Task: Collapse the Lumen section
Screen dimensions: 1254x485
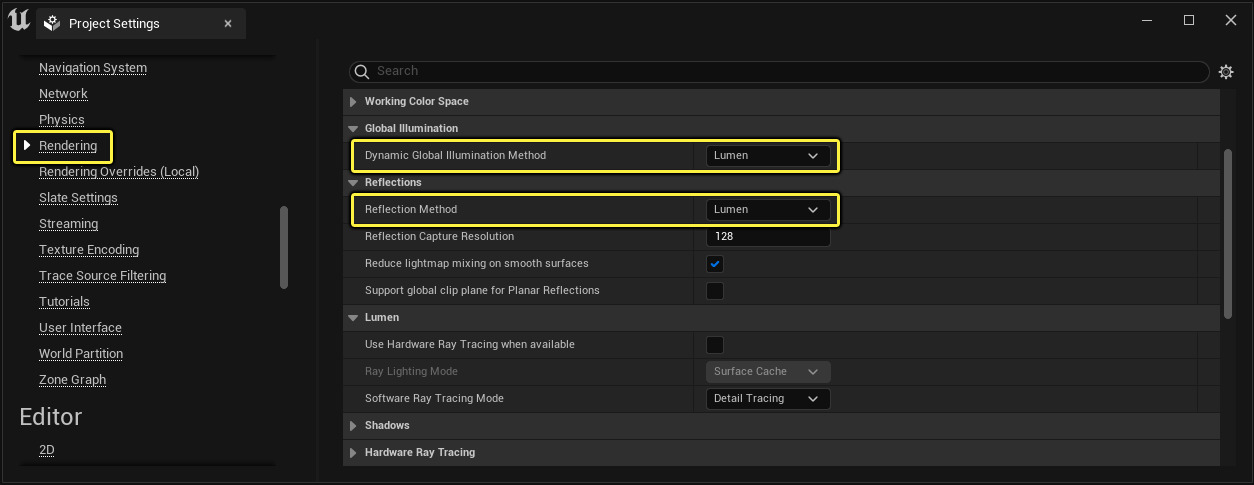Action: tap(353, 318)
